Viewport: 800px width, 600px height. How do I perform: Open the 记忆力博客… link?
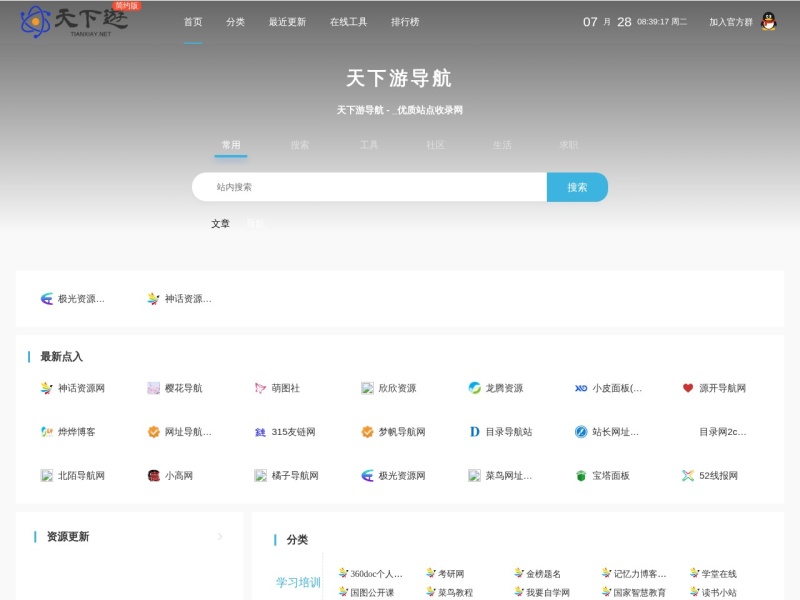[640, 574]
